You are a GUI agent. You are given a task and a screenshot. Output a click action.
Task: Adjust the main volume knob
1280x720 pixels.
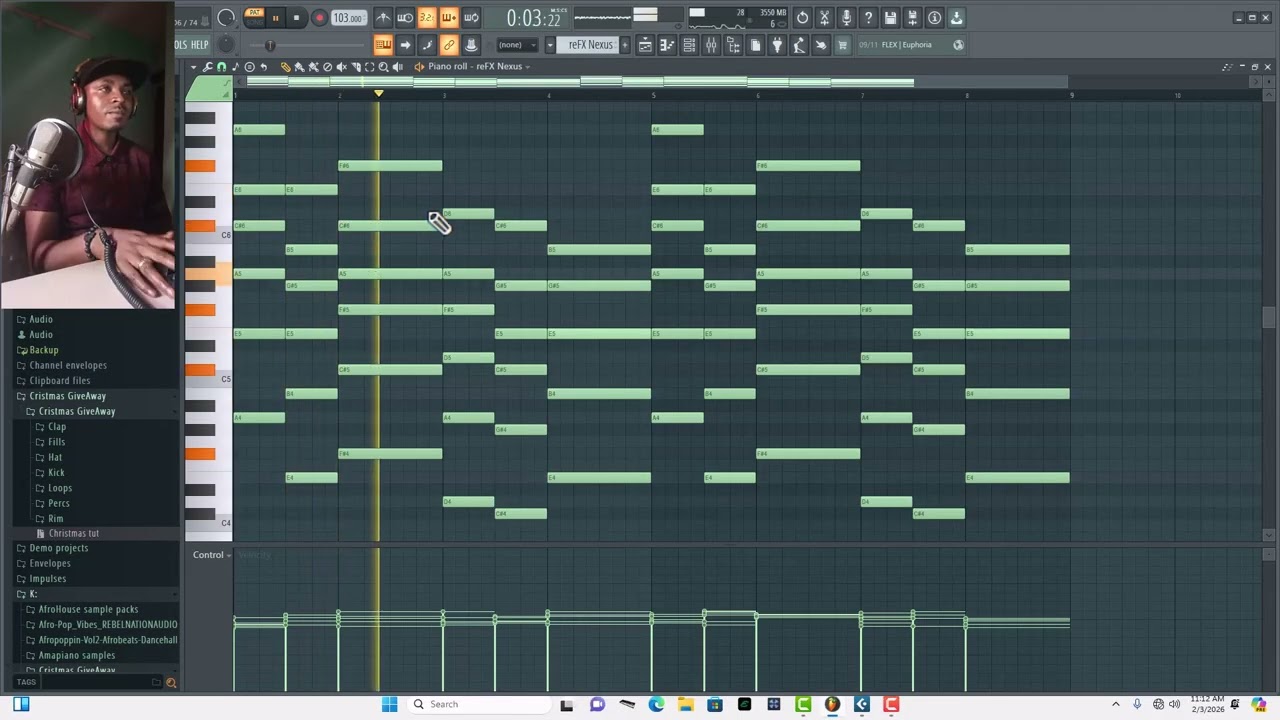226,17
